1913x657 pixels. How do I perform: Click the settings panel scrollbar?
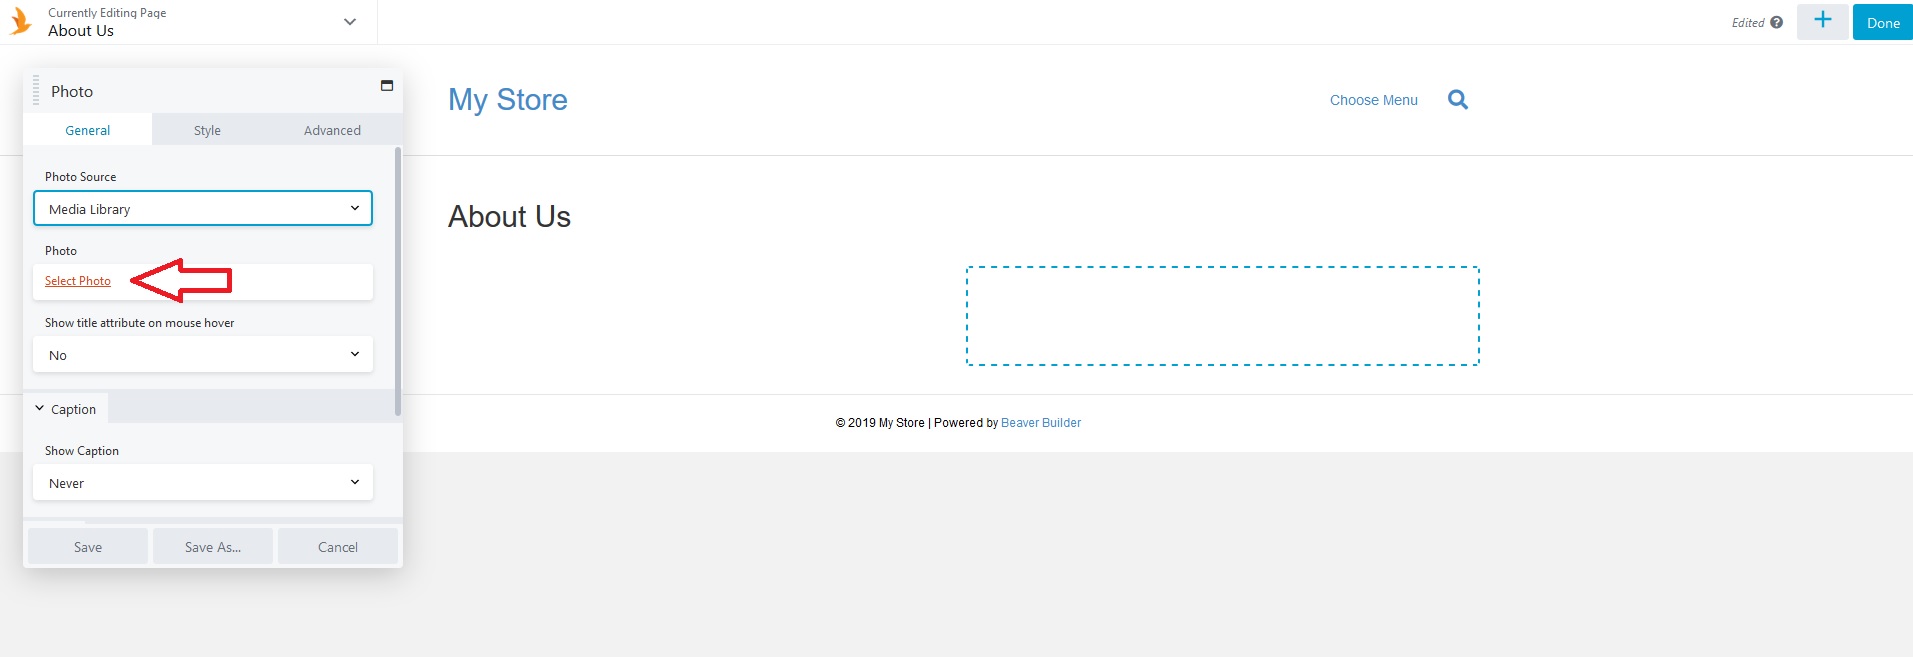pos(398,281)
